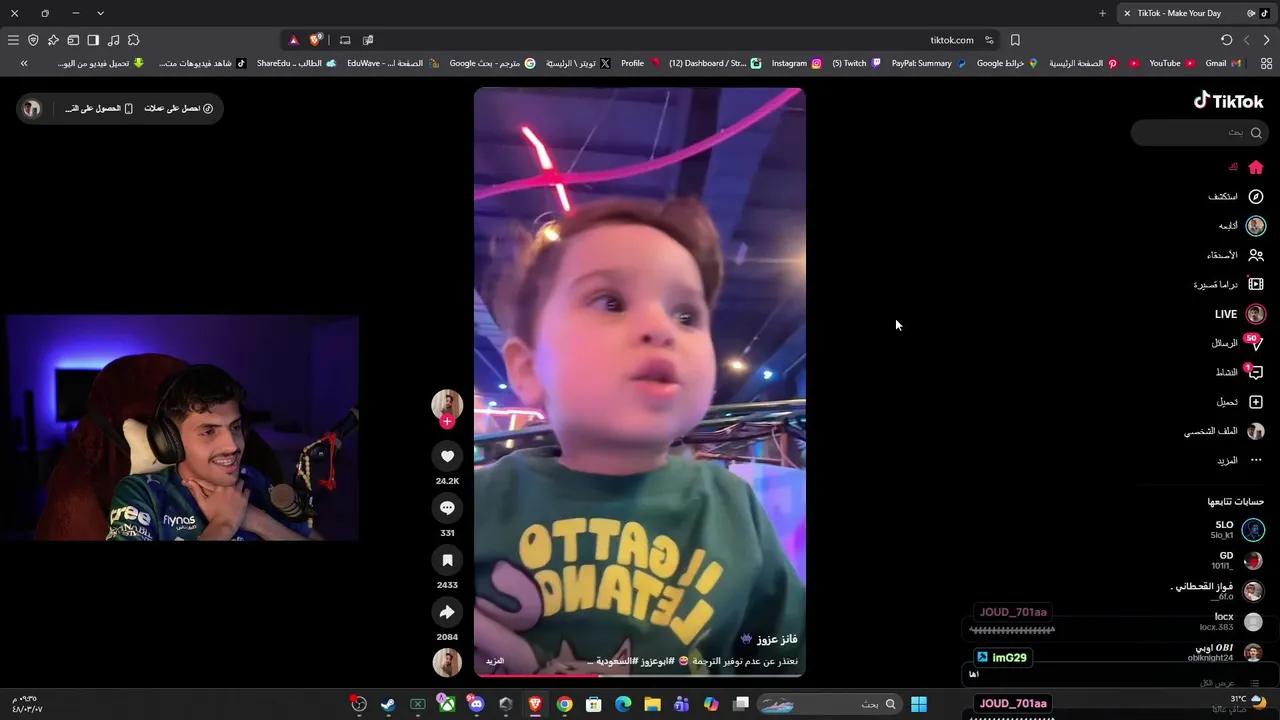The image size is (1280, 720).
Task: Open the EduWave bookmark
Action: 393,63
